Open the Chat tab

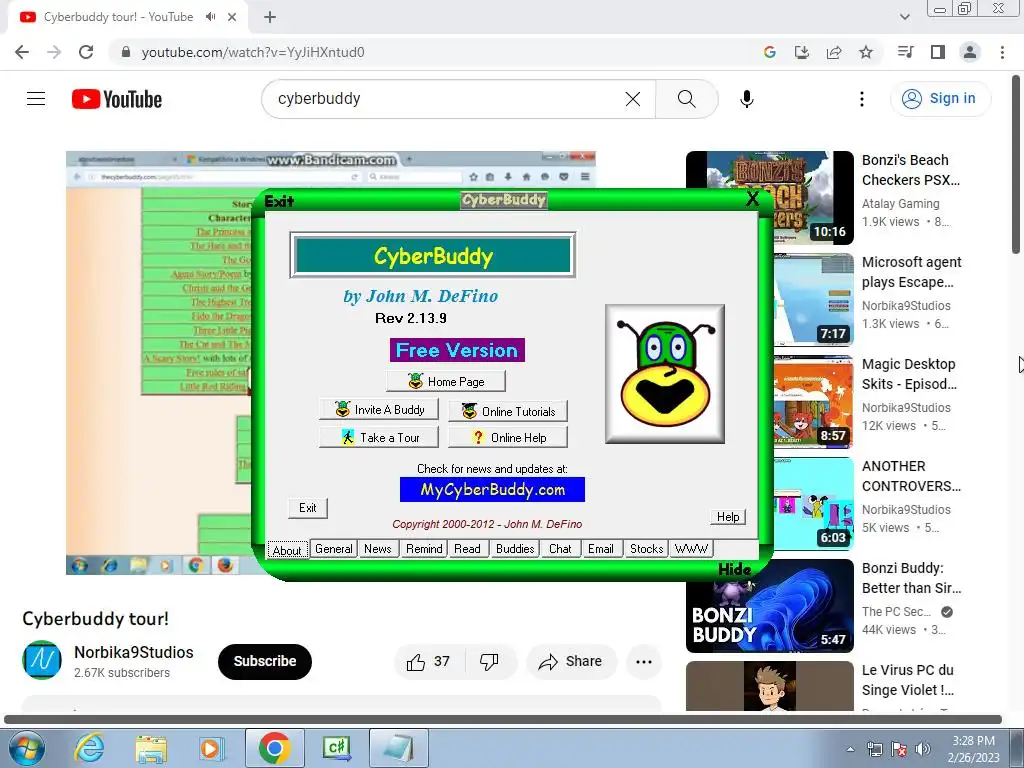[x=560, y=549]
